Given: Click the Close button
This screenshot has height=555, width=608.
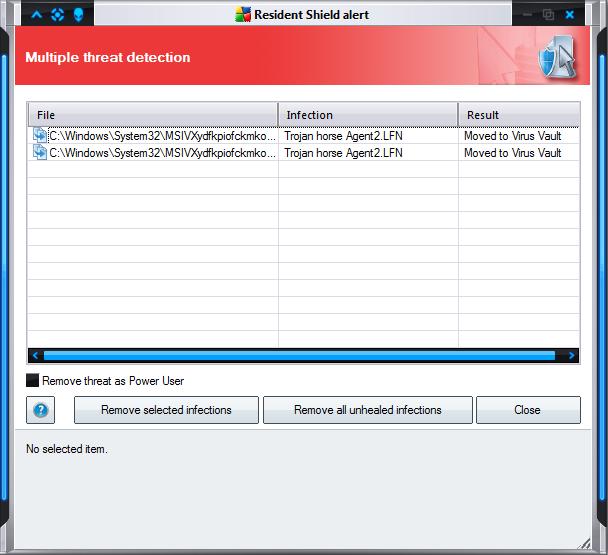Looking at the screenshot, I should 528,410.
